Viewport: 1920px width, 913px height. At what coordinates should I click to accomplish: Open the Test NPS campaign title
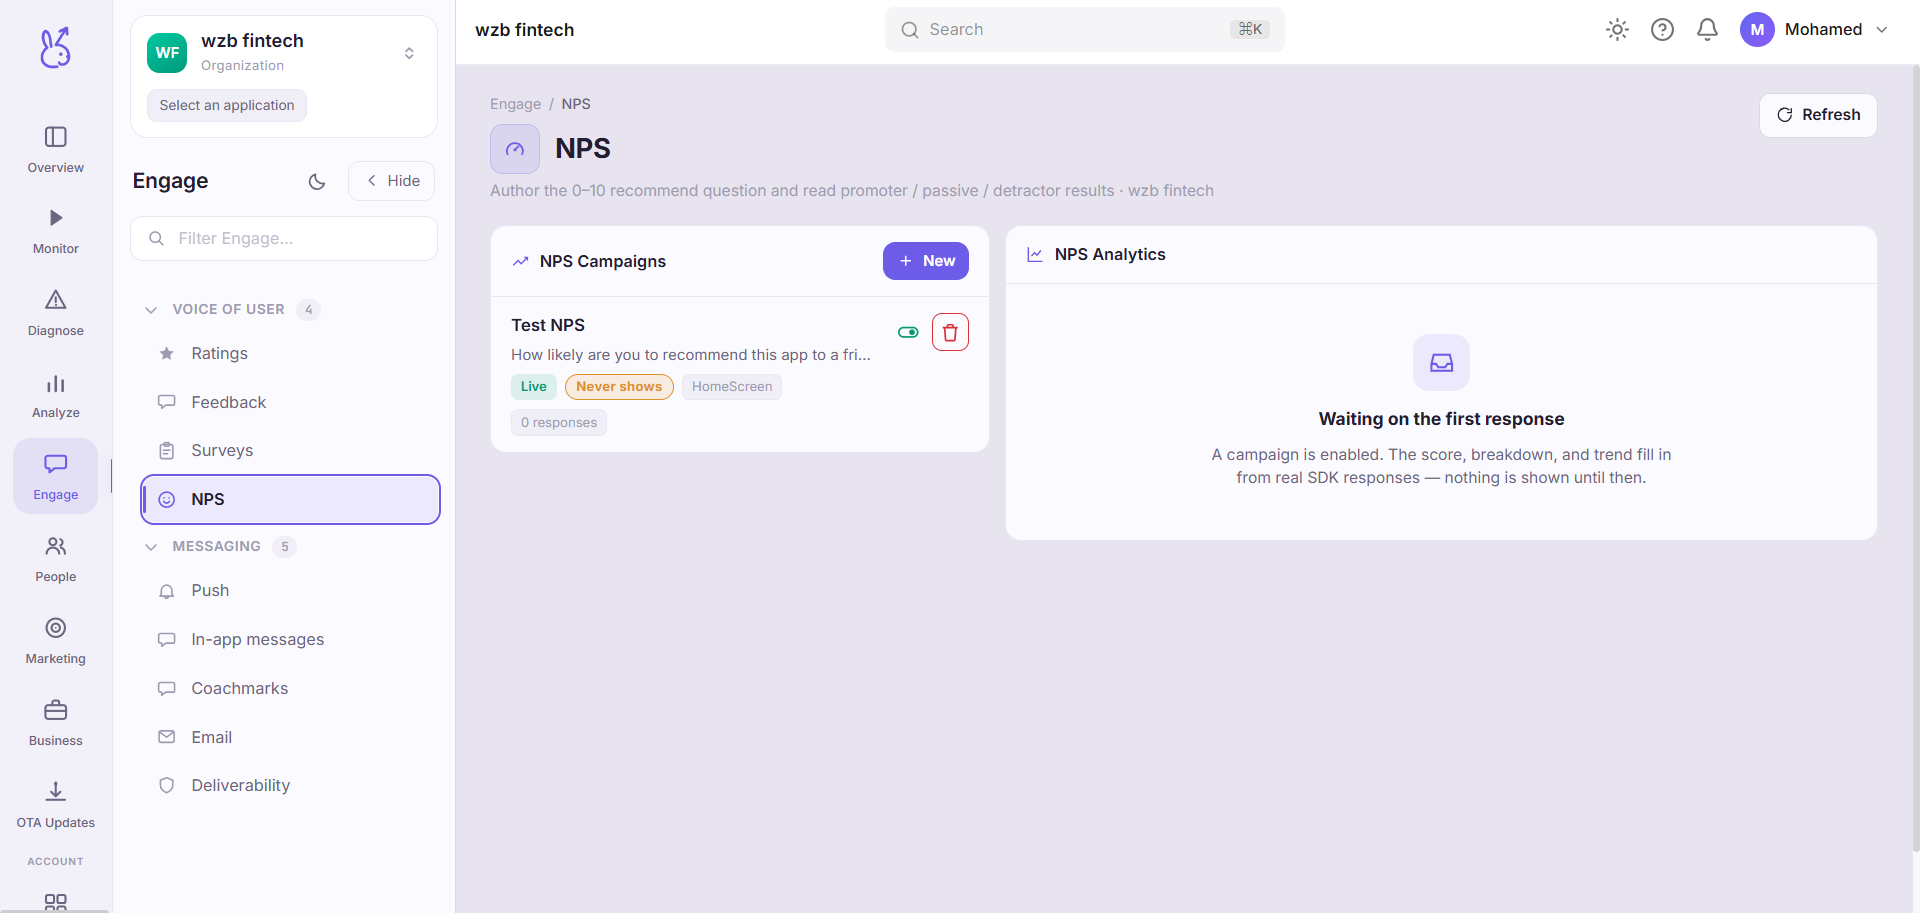[548, 325]
